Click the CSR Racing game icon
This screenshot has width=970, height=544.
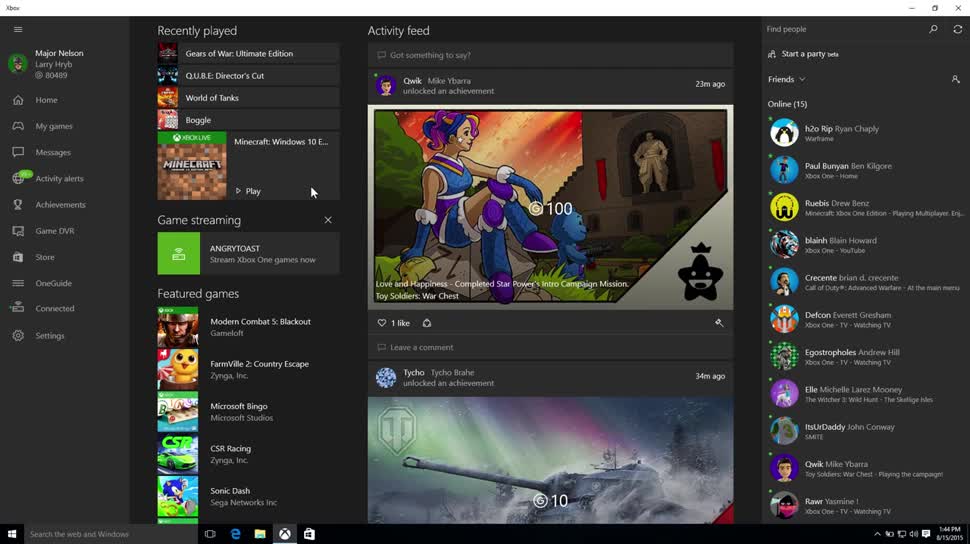click(x=178, y=454)
